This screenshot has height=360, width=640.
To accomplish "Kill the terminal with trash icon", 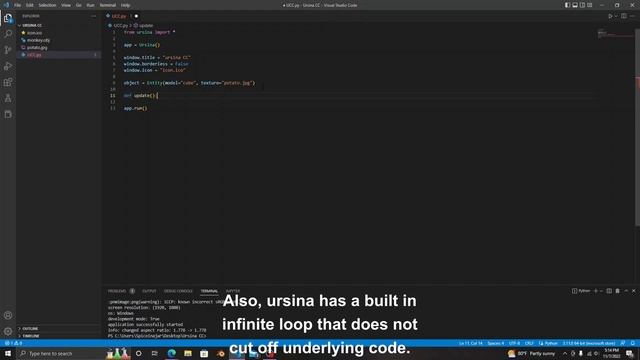I will (618, 291).
